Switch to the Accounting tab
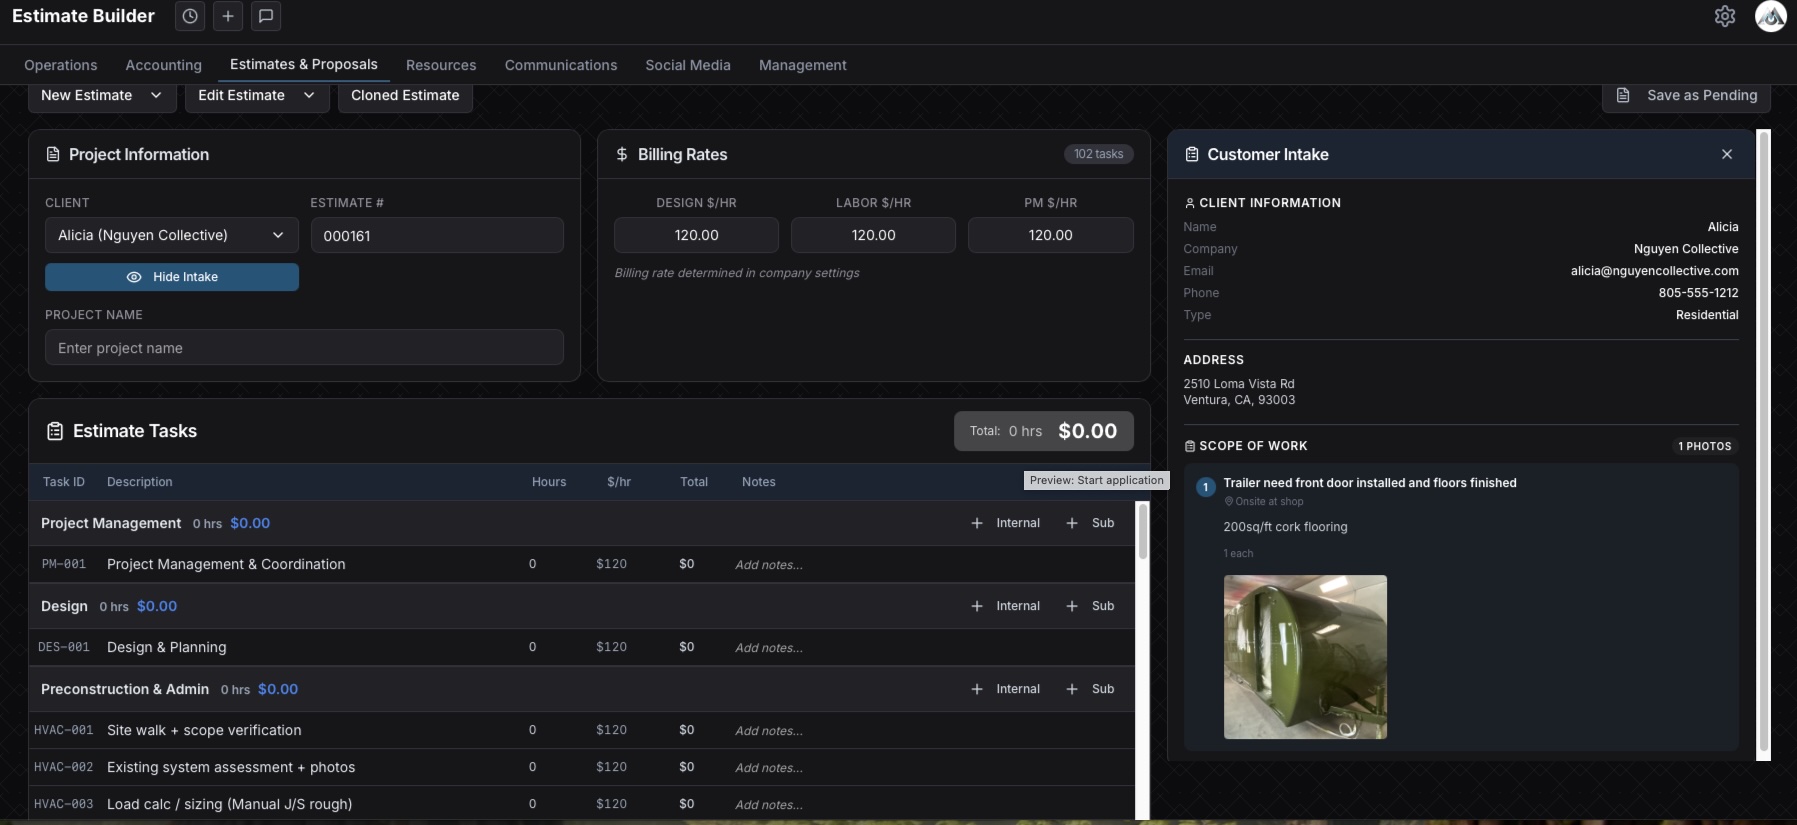Image resolution: width=1797 pixels, height=825 pixels. click(164, 65)
